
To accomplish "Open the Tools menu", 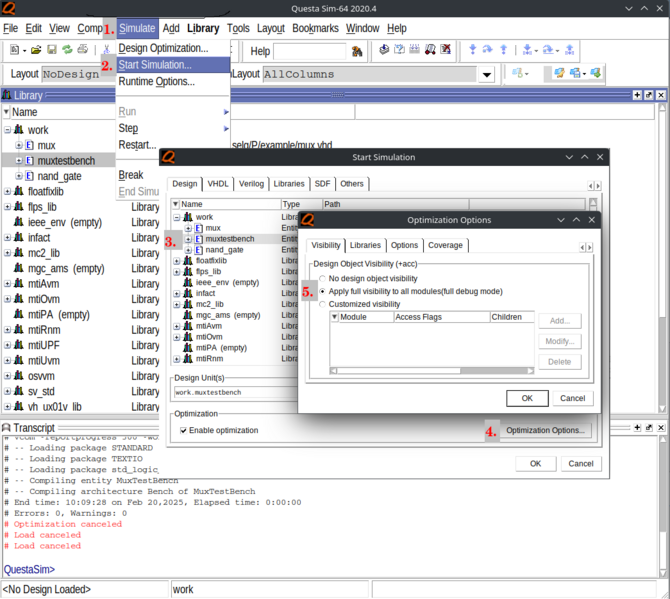I will (x=238, y=28).
